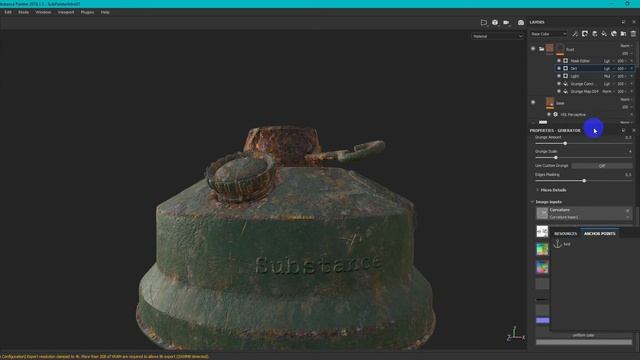Open the Curvature input dropdown arrow

[x=628, y=217]
